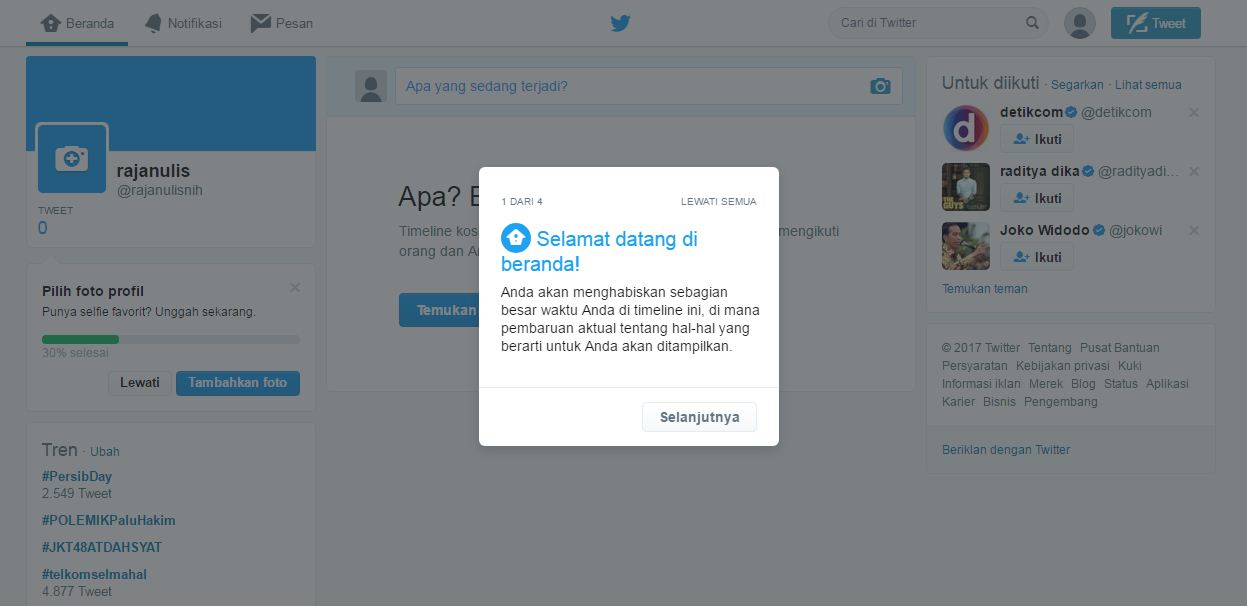Click the Selanjutnya button
Image resolution: width=1247 pixels, height=606 pixels.
click(x=699, y=417)
